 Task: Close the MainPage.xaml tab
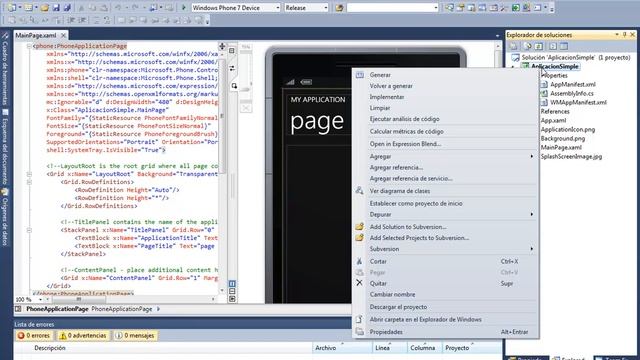[63, 36]
